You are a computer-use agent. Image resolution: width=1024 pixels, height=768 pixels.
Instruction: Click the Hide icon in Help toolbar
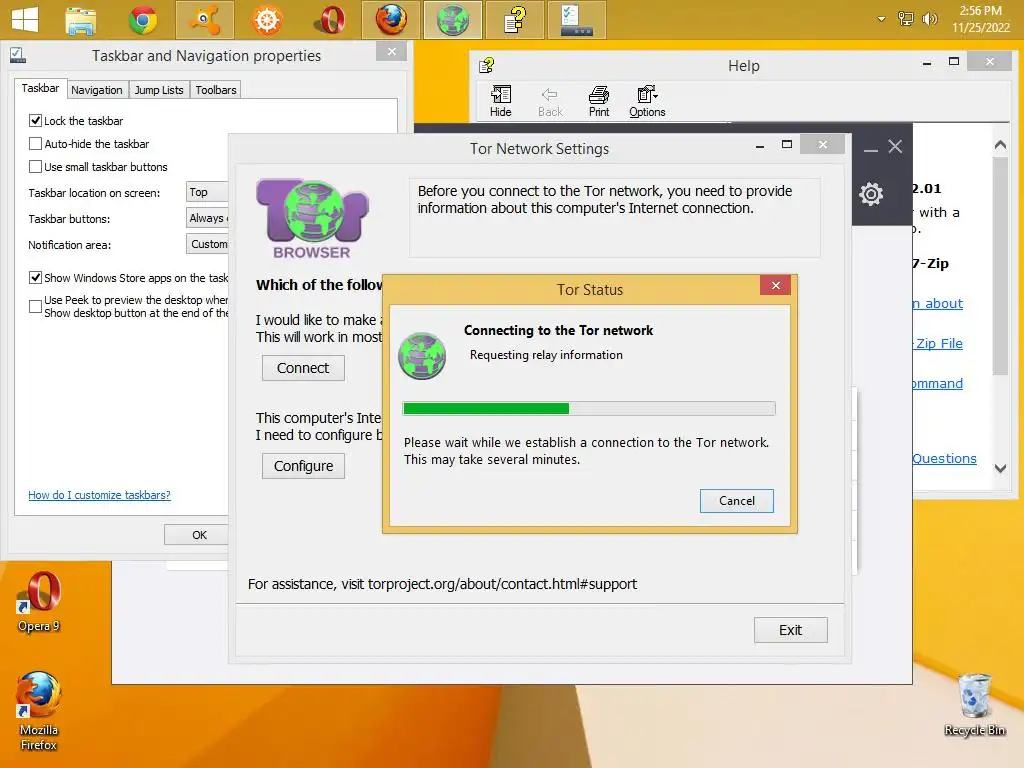pos(501,101)
